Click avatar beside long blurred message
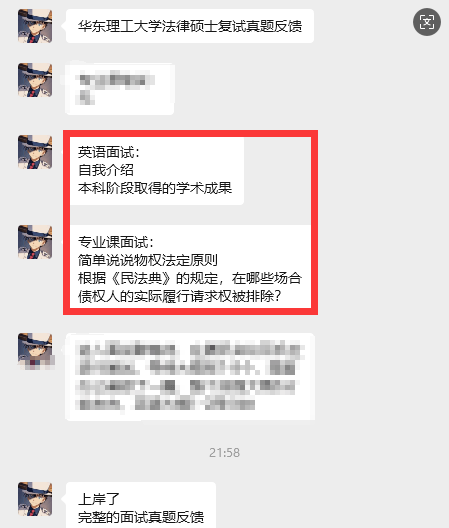The width and height of the screenshot is (449, 528). pyautogui.click(x=35, y=350)
